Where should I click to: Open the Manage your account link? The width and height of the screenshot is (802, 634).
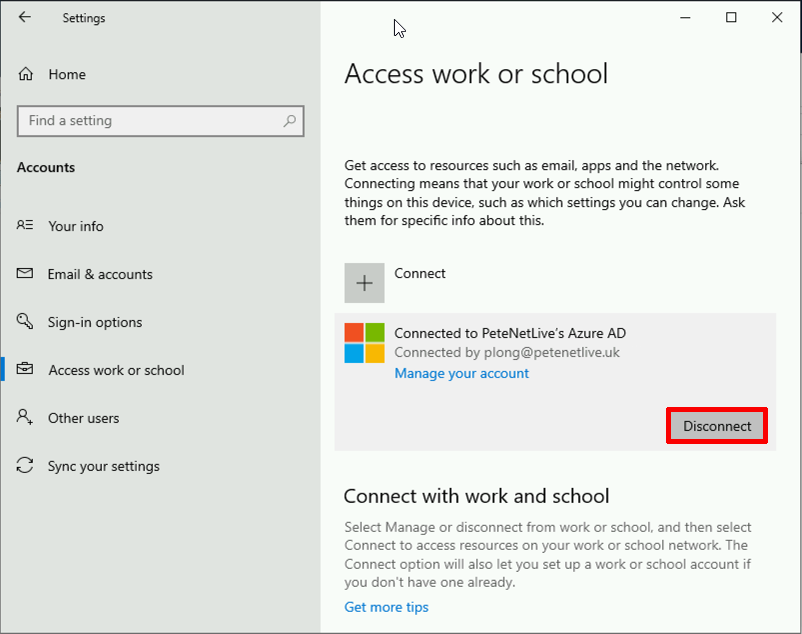(461, 373)
